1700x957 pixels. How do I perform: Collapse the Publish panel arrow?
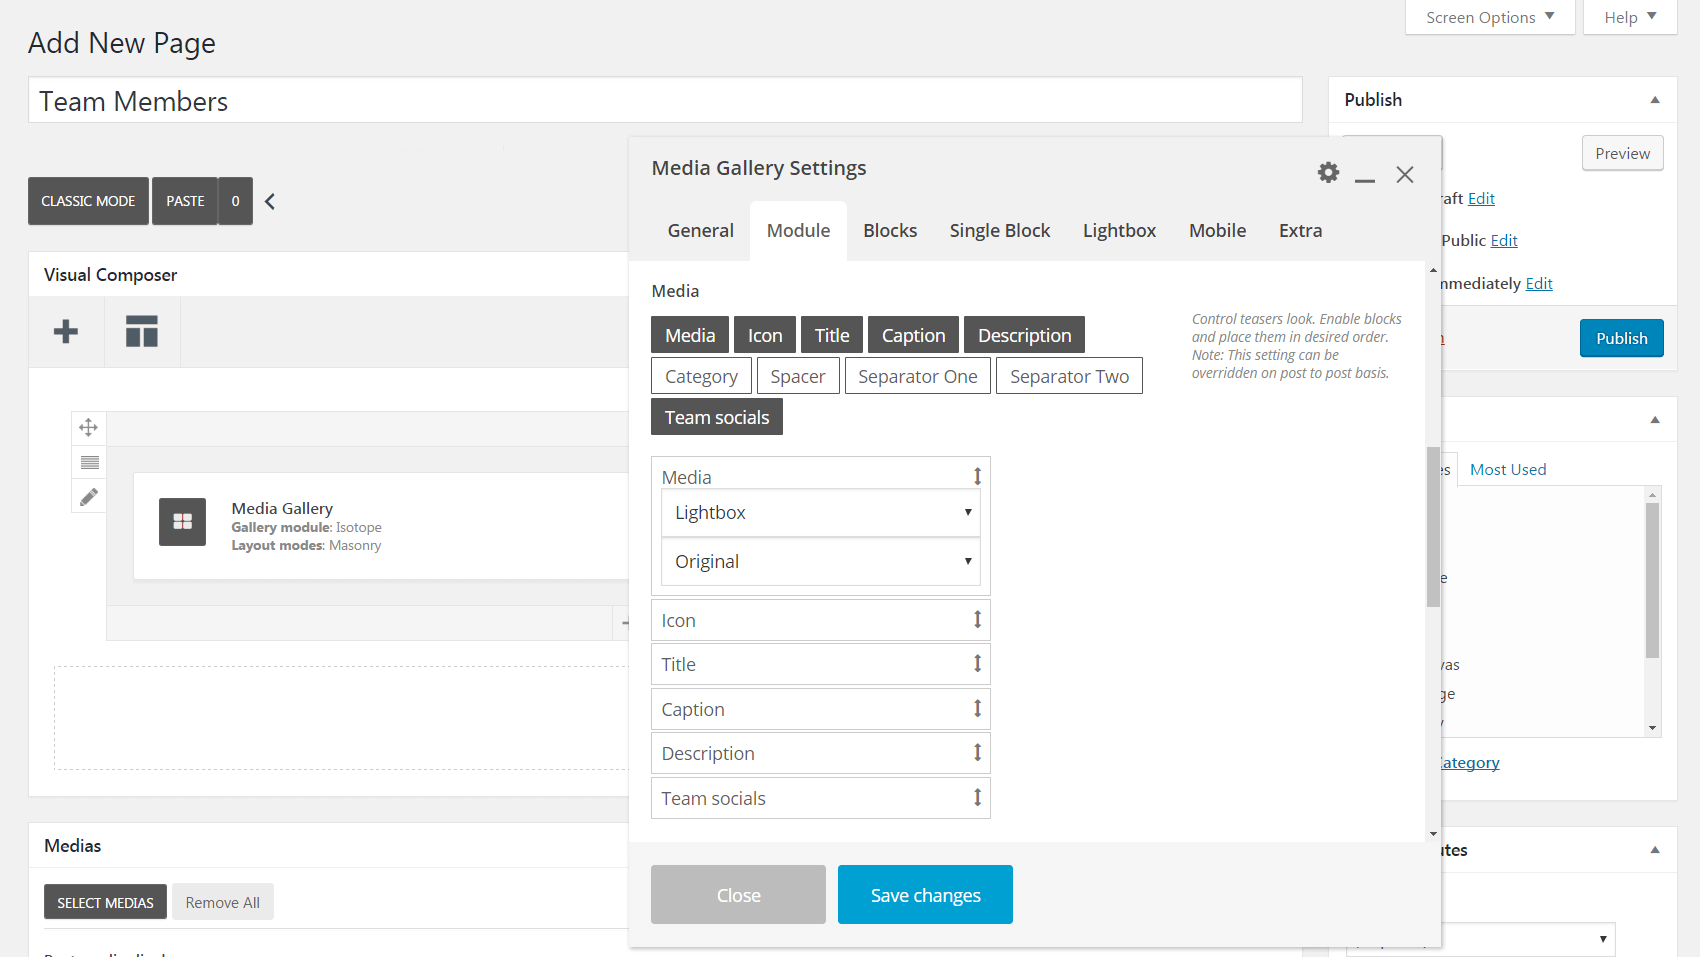point(1655,100)
